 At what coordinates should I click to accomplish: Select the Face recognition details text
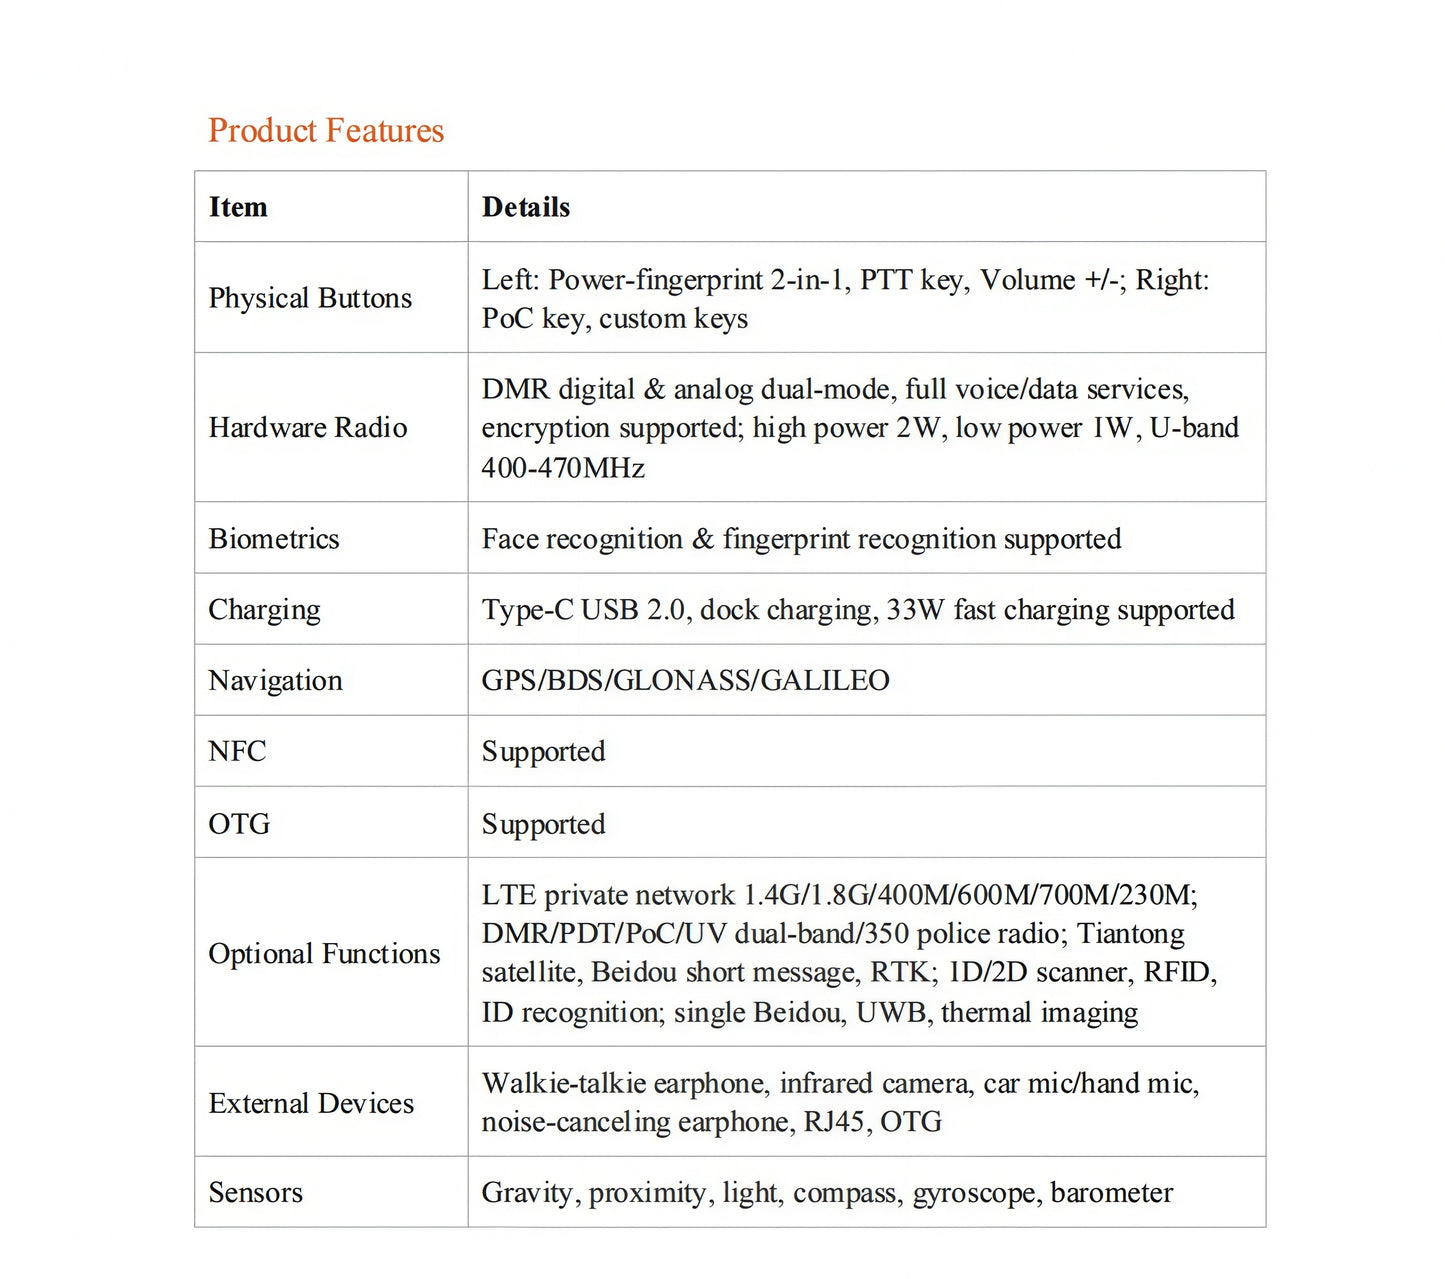801,539
